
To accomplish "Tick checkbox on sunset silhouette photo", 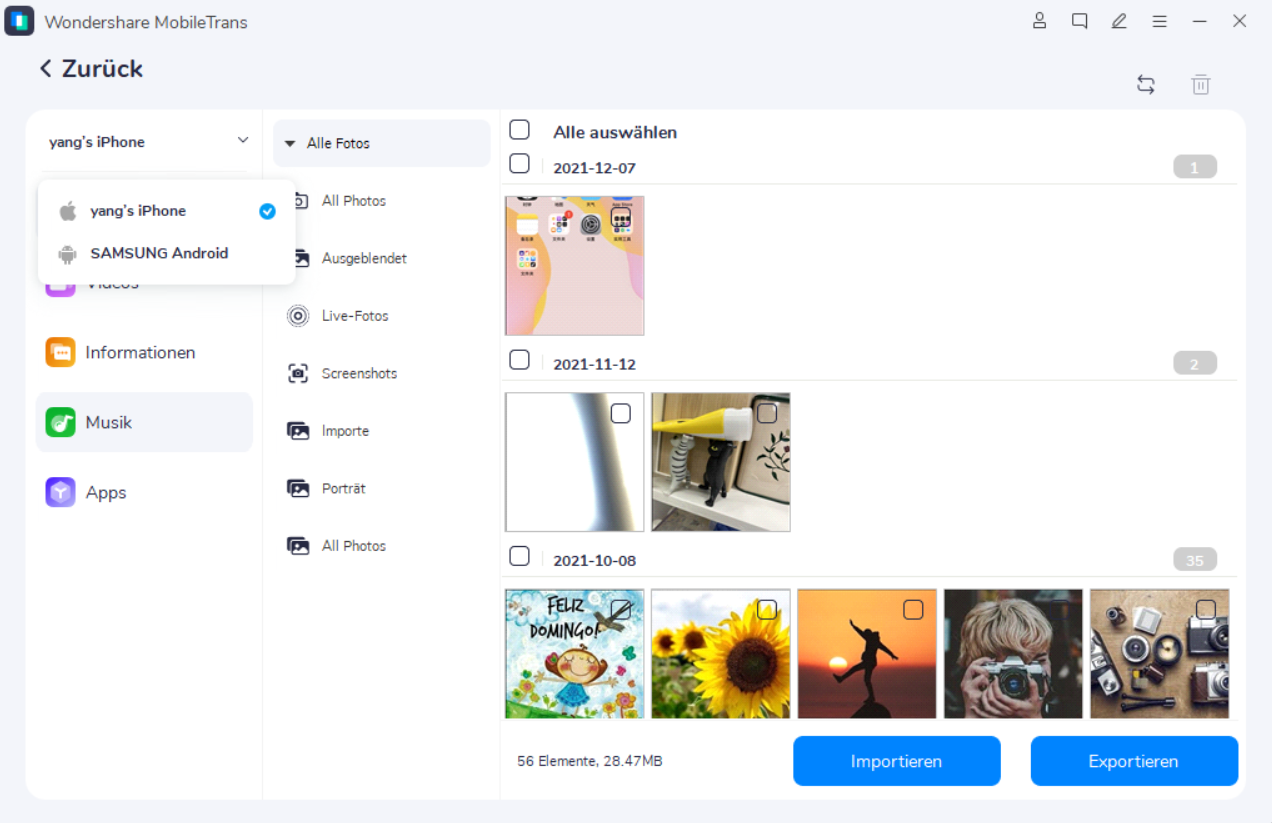I will 913,609.
